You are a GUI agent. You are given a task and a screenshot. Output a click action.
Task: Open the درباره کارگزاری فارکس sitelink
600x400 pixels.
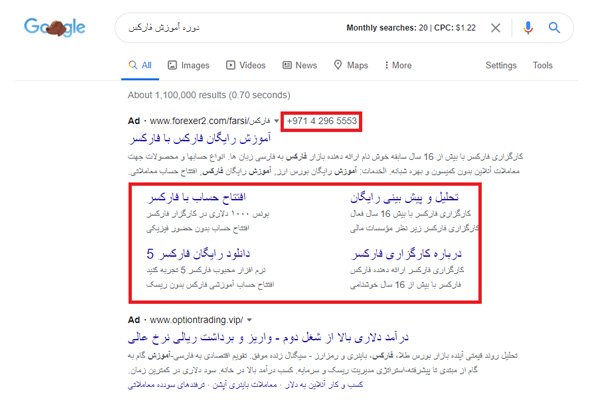pos(406,254)
